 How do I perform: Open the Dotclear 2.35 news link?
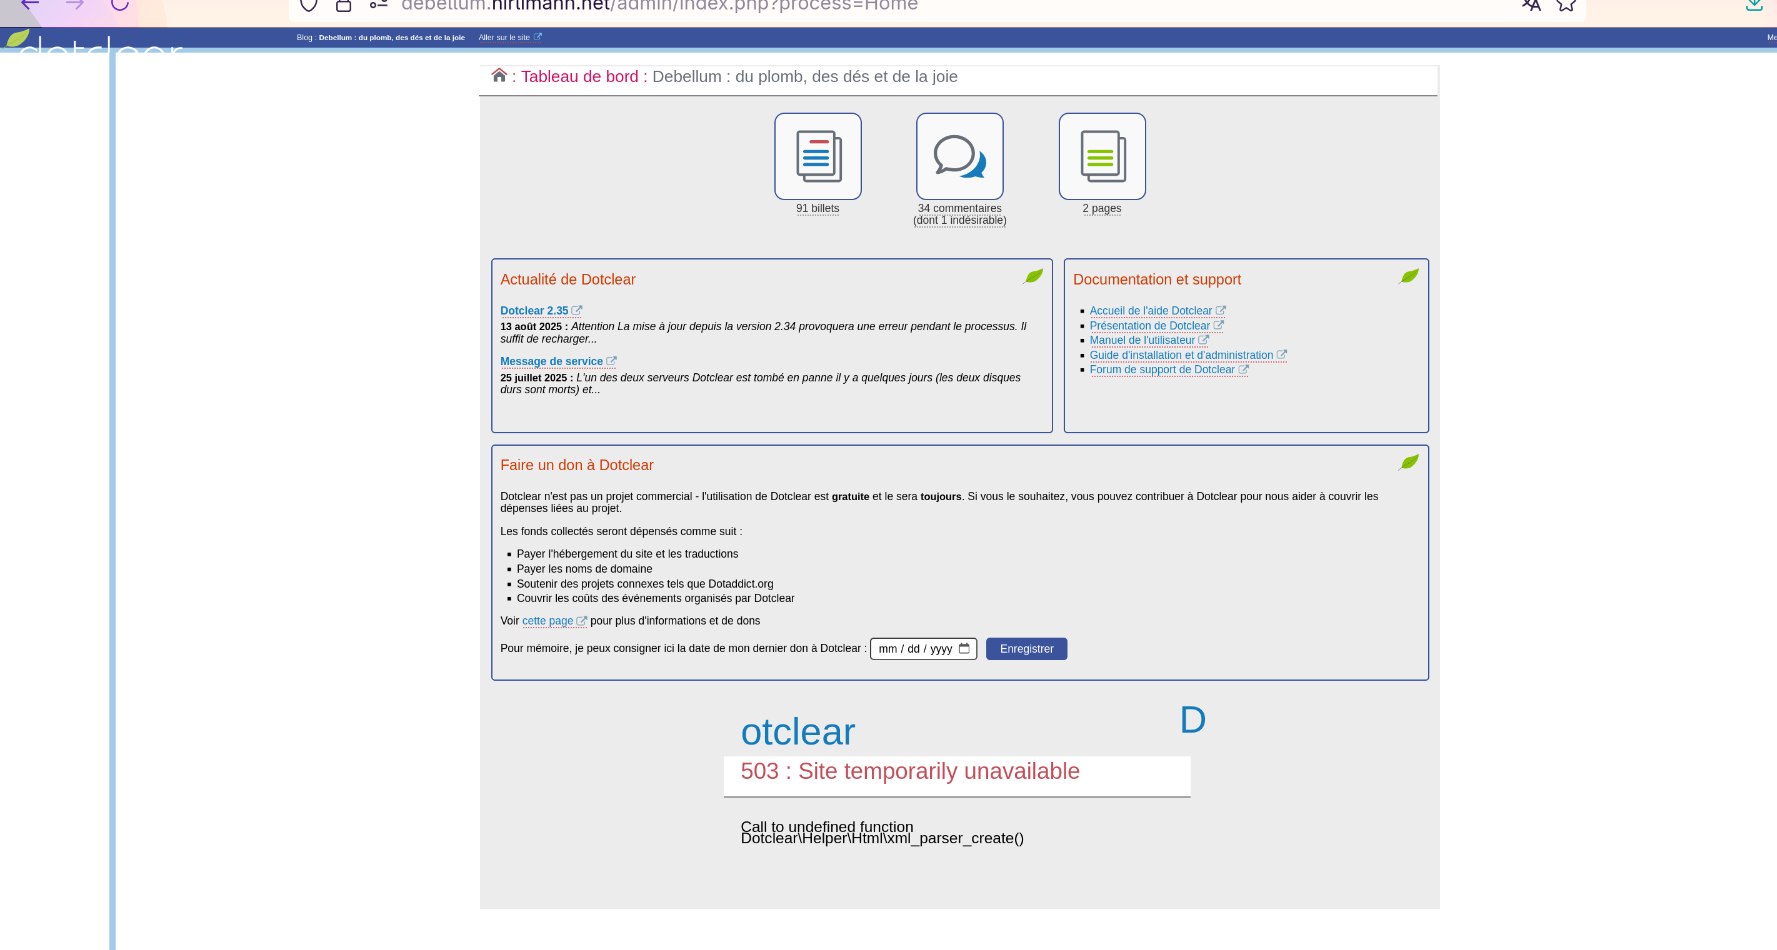[x=534, y=311]
